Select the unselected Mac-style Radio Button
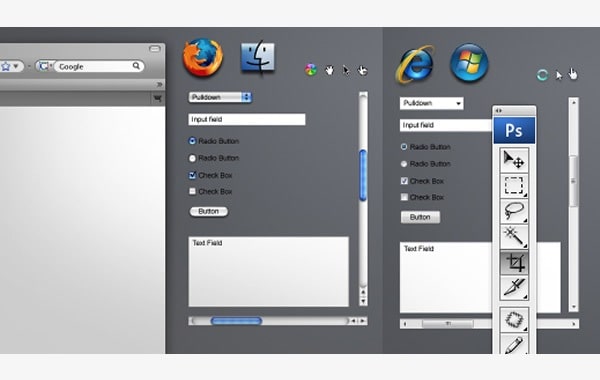 [192, 158]
